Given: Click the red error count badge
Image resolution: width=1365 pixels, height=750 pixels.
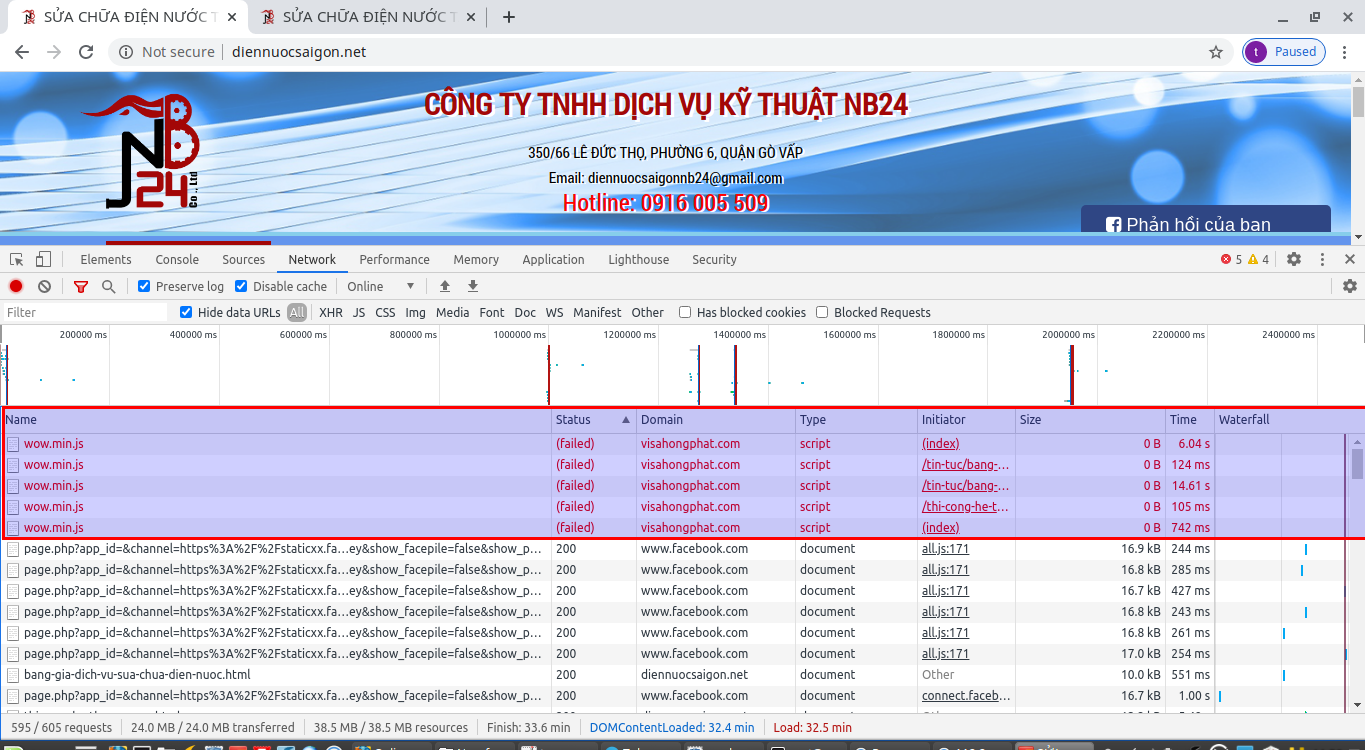Looking at the screenshot, I should pyautogui.click(x=1231, y=259).
